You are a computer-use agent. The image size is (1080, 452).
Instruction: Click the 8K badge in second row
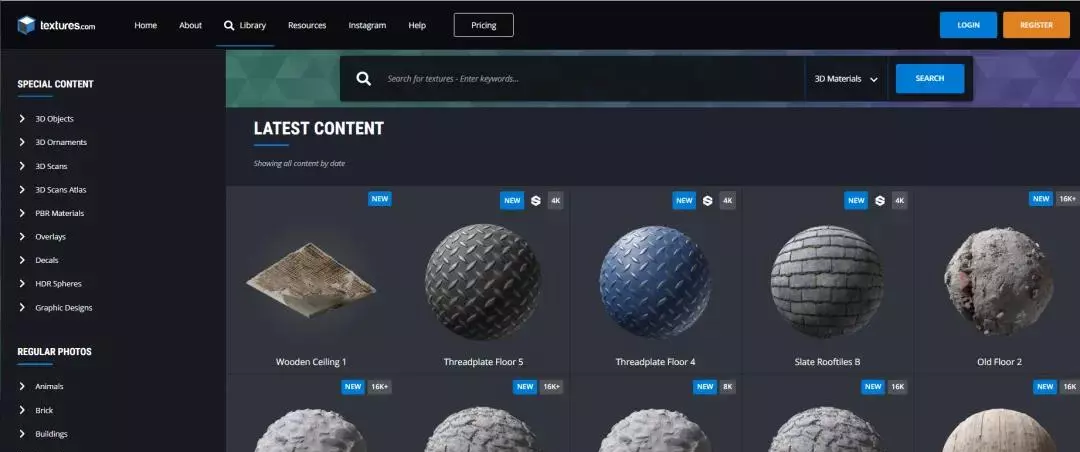click(727, 387)
